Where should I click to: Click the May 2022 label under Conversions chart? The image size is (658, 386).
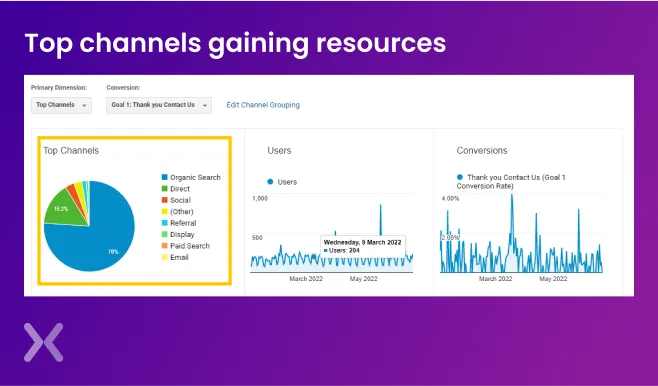553,279
